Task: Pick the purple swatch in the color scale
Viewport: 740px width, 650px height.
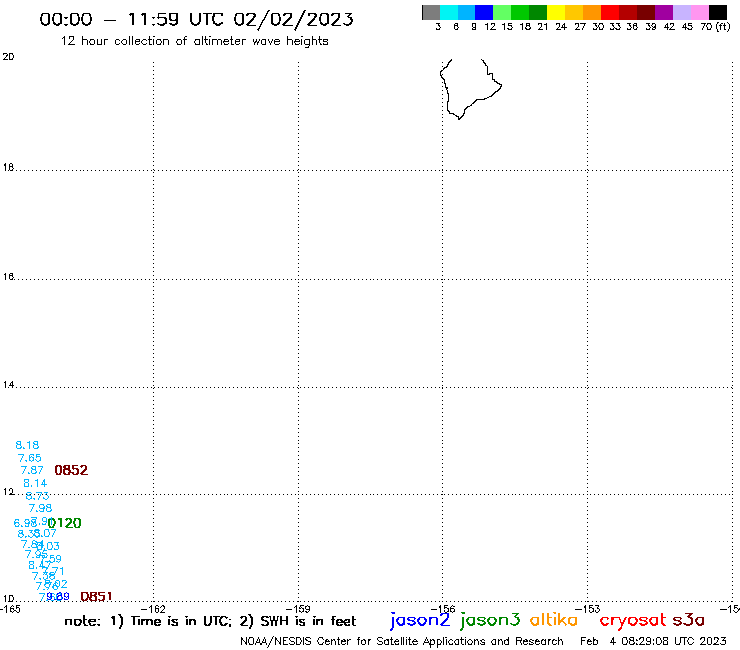Action: click(x=664, y=13)
